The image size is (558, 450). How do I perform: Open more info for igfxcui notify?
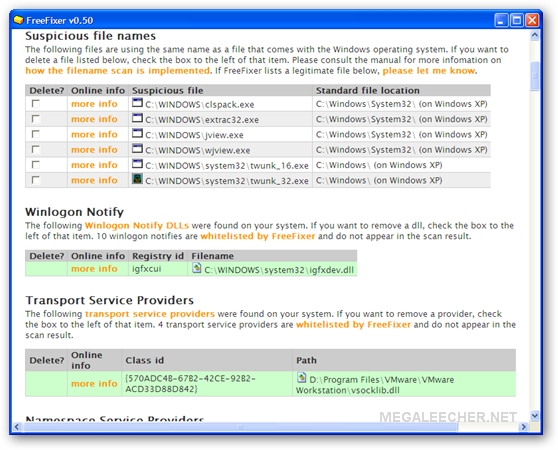click(x=94, y=269)
